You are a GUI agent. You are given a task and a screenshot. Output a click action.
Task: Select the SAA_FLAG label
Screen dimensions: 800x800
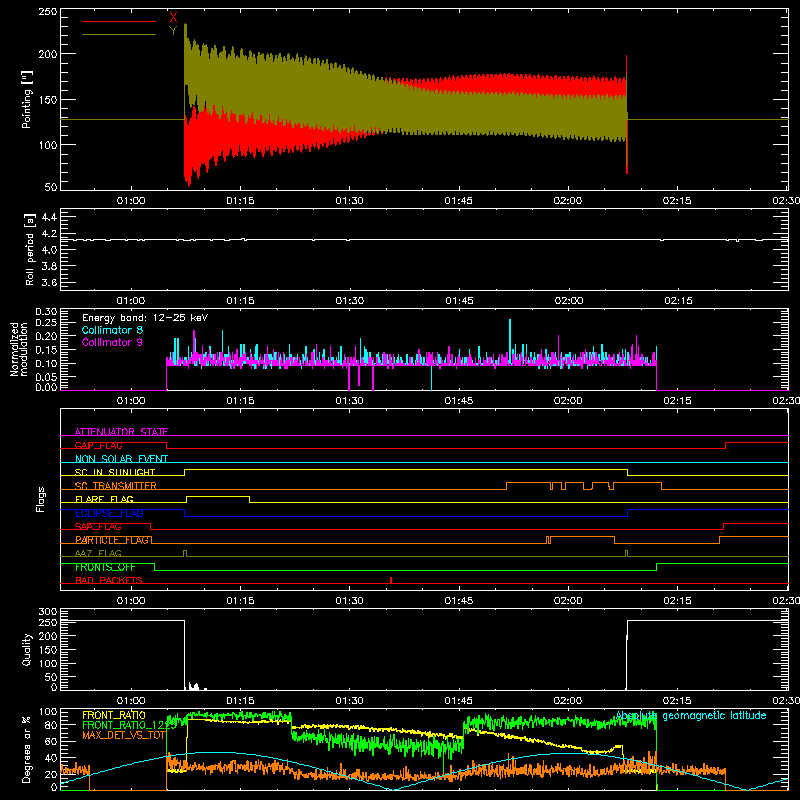pos(98,526)
